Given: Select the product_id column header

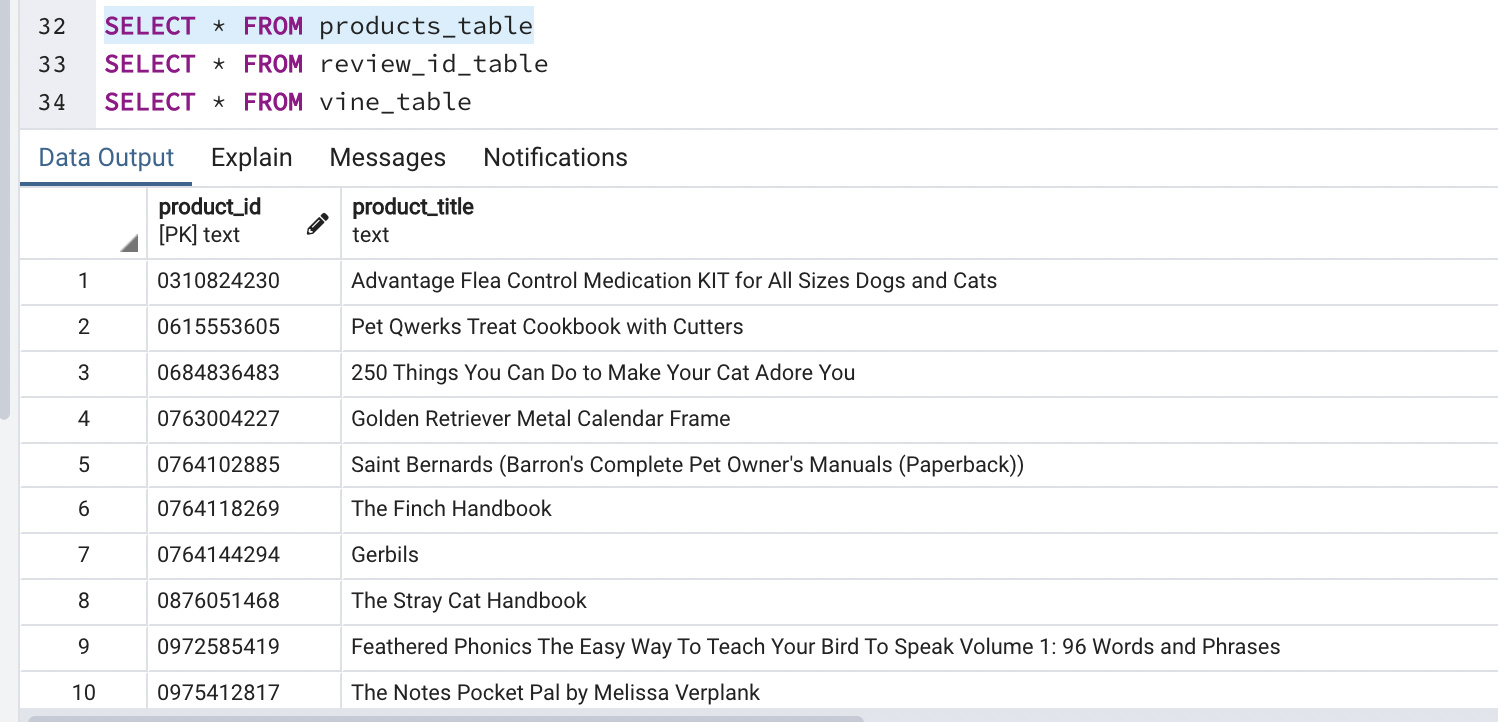Looking at the screenshot, I should [243, 222].
